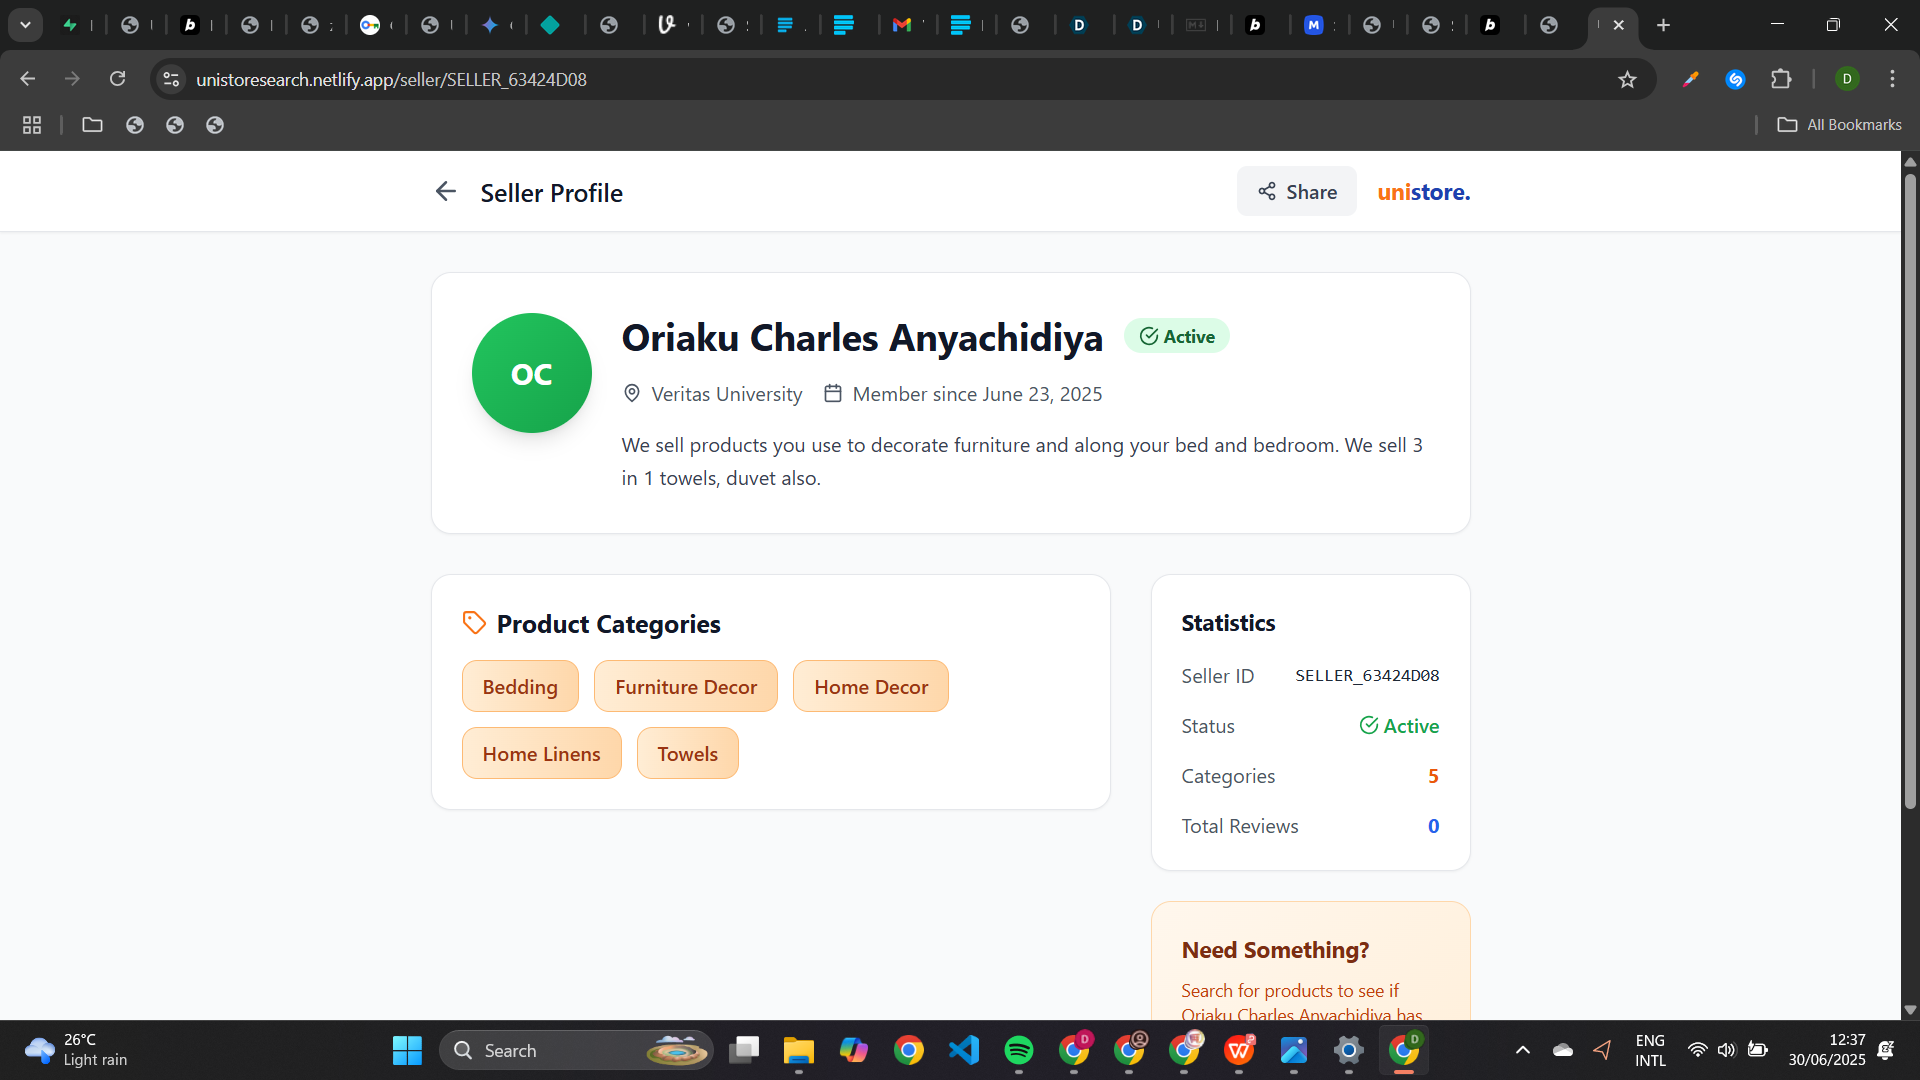This screenshot has width=1920, height=1080.
Task: Click the back arrow beside Seller Profile
Action: [x=445, y=192]
